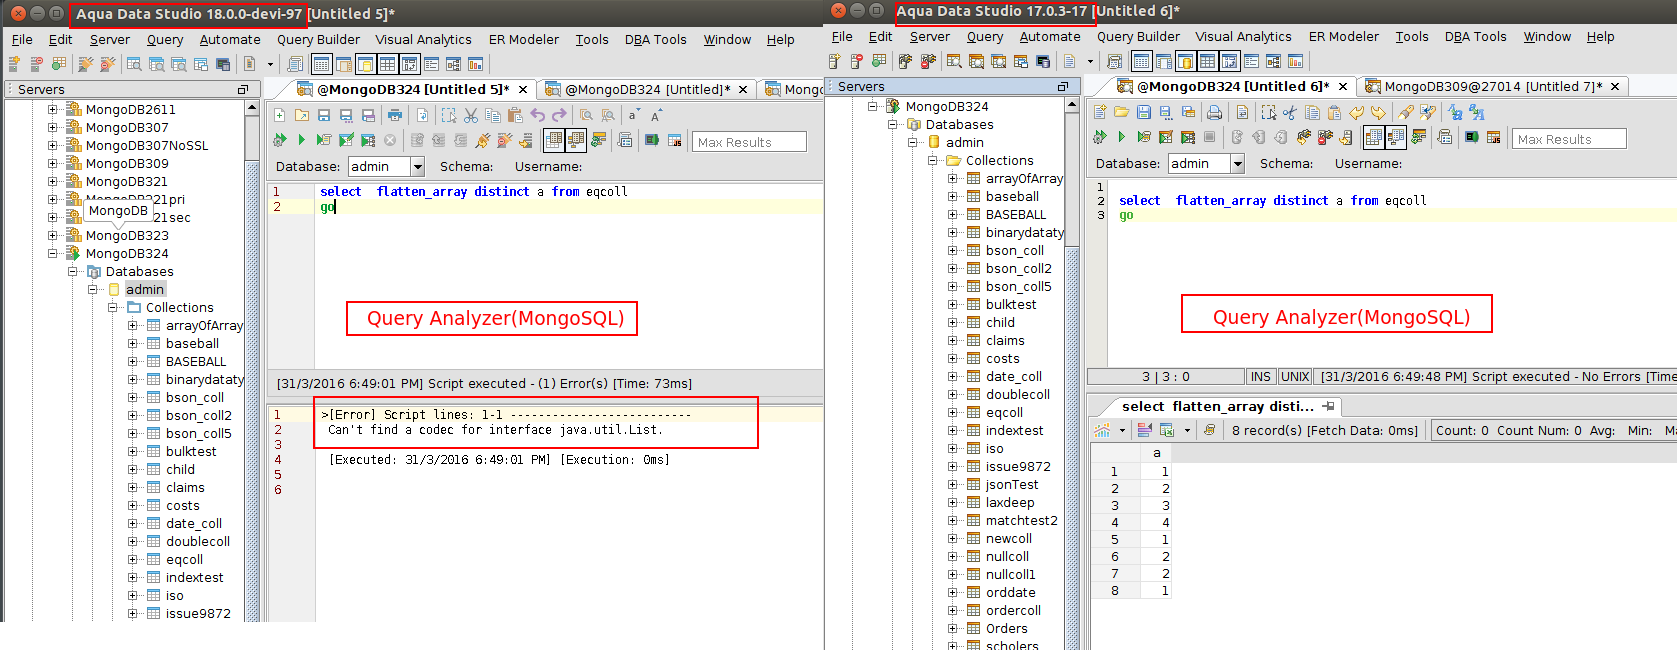Click Execute gear icon in left window
This screenshot has width=1678, height=650.
280,140
